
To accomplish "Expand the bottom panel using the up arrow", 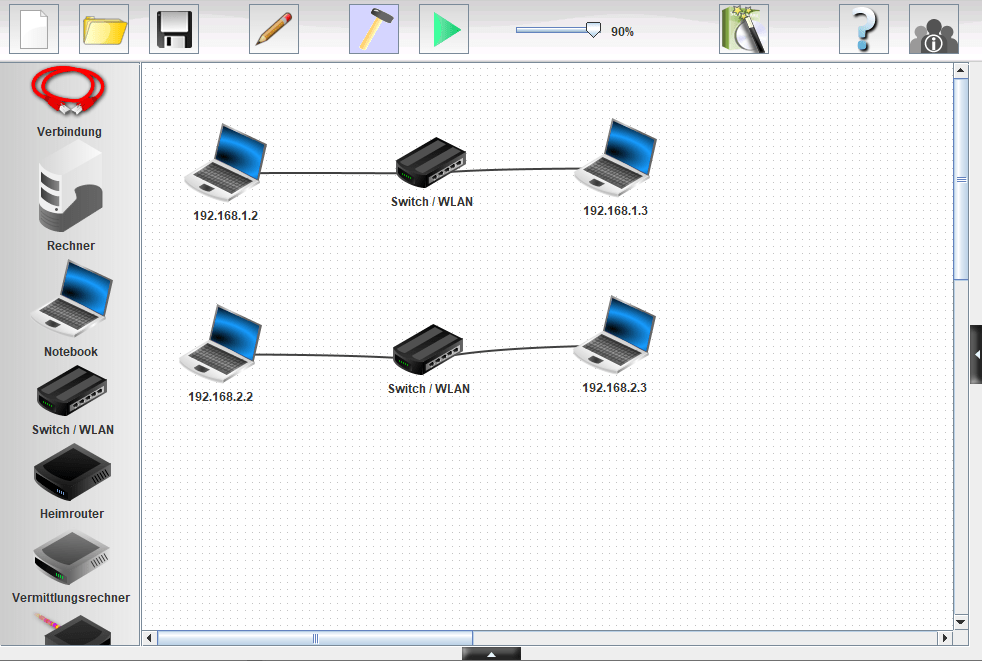I will coord(491,654).
